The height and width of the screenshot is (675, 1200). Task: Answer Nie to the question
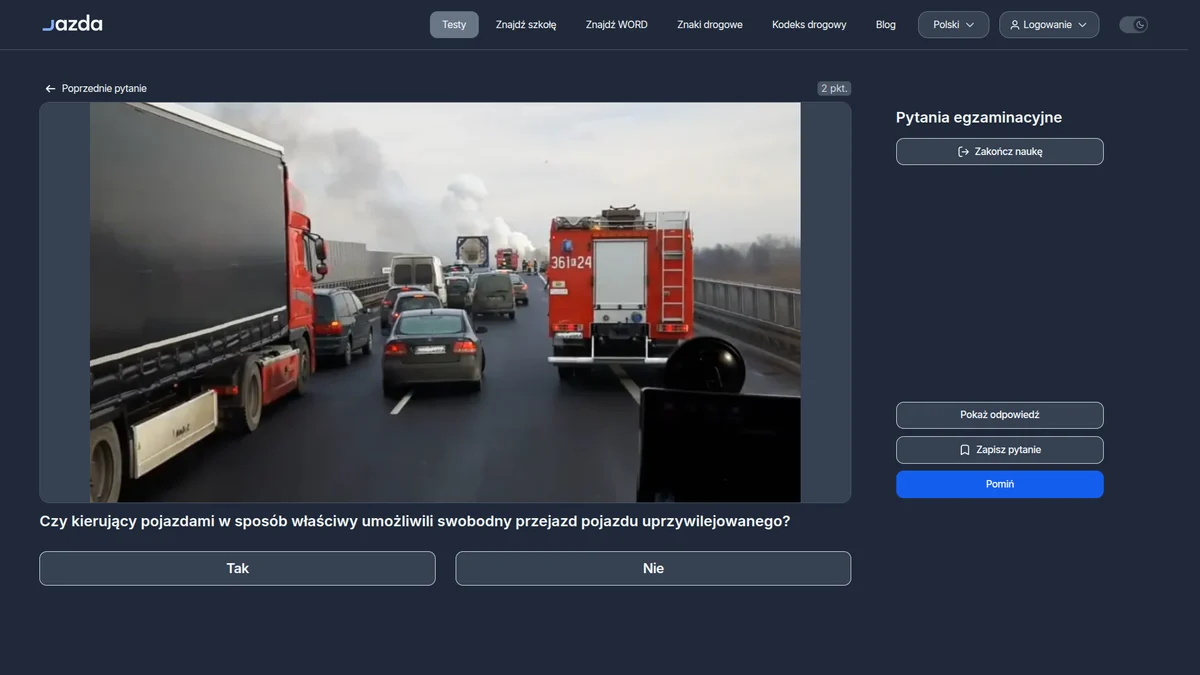pyautogui.click(x=653, y=568)
